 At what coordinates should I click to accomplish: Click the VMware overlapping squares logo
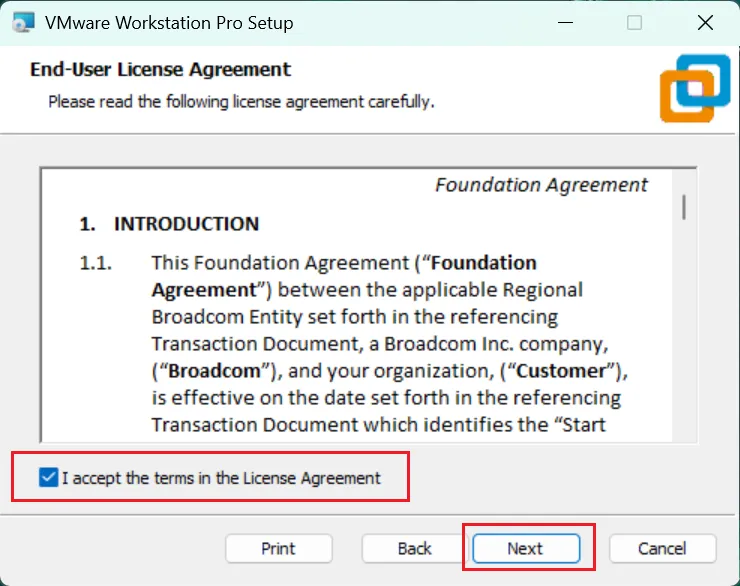[x=695, y=88]
